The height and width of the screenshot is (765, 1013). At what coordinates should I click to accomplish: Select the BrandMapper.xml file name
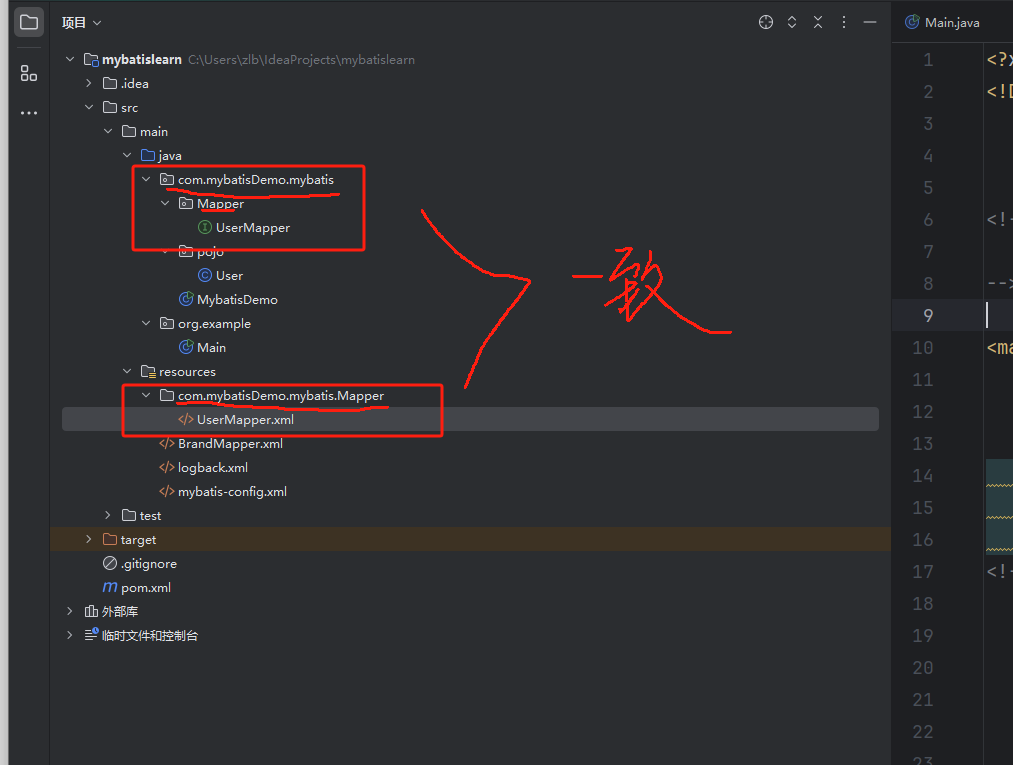[230, 443]
